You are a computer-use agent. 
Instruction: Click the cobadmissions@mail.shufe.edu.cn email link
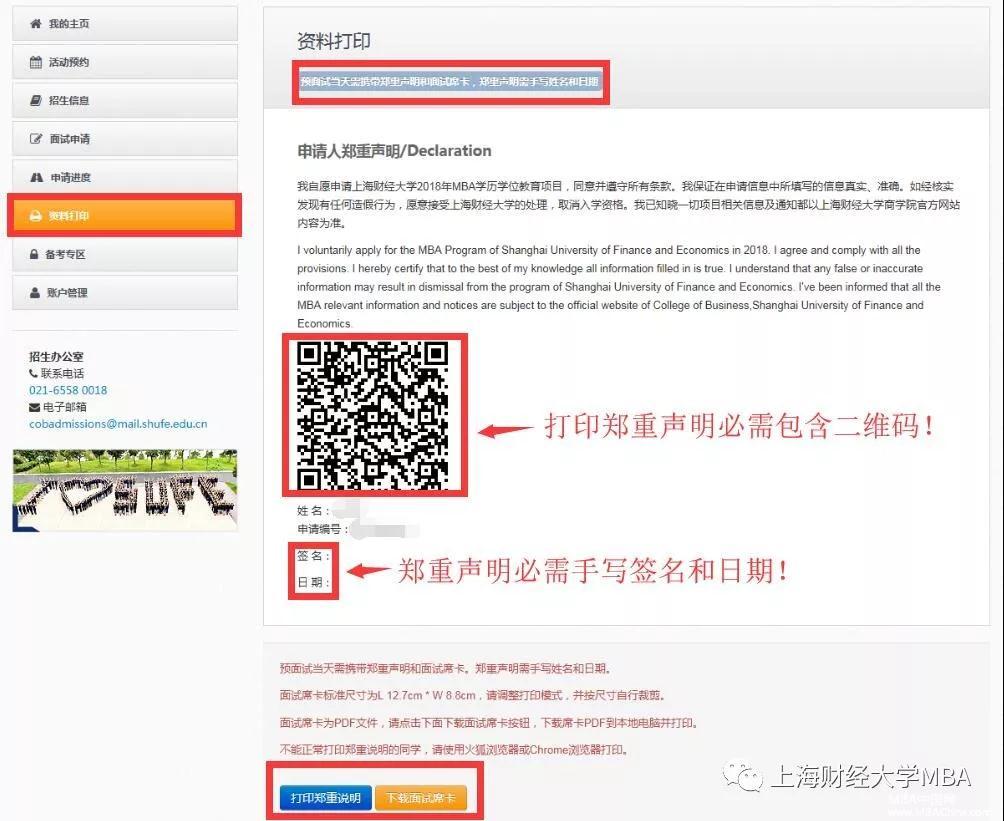(x=118, y=423)
